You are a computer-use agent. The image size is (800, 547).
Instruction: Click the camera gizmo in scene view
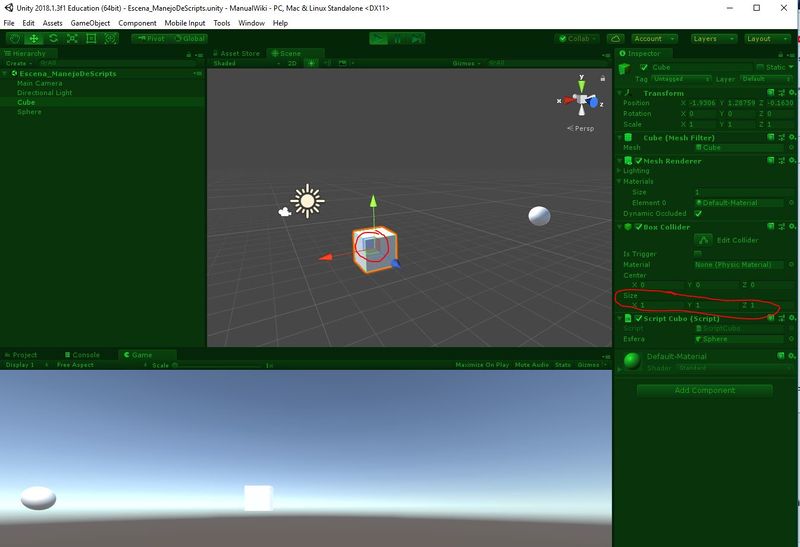tap(284, 211)
